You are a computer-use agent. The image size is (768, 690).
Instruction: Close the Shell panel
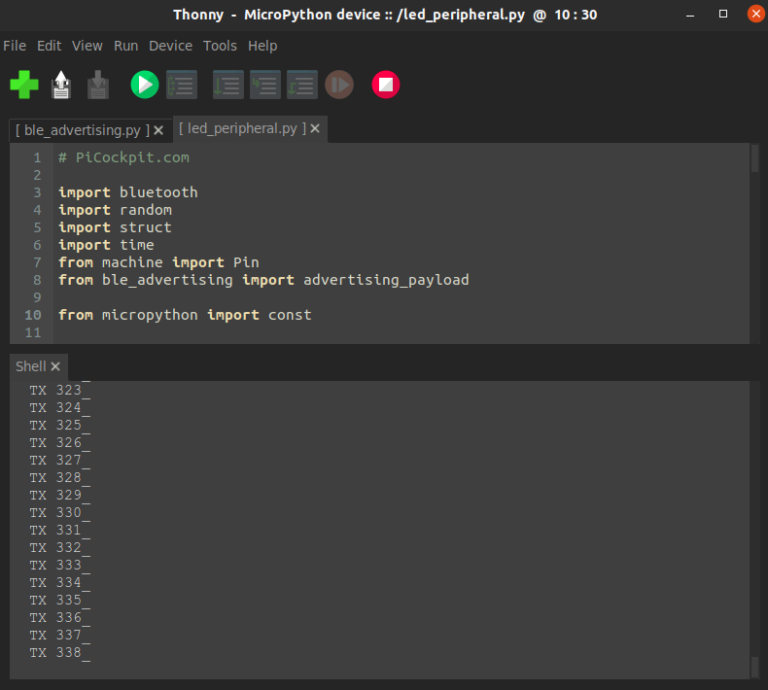(56, 367)
